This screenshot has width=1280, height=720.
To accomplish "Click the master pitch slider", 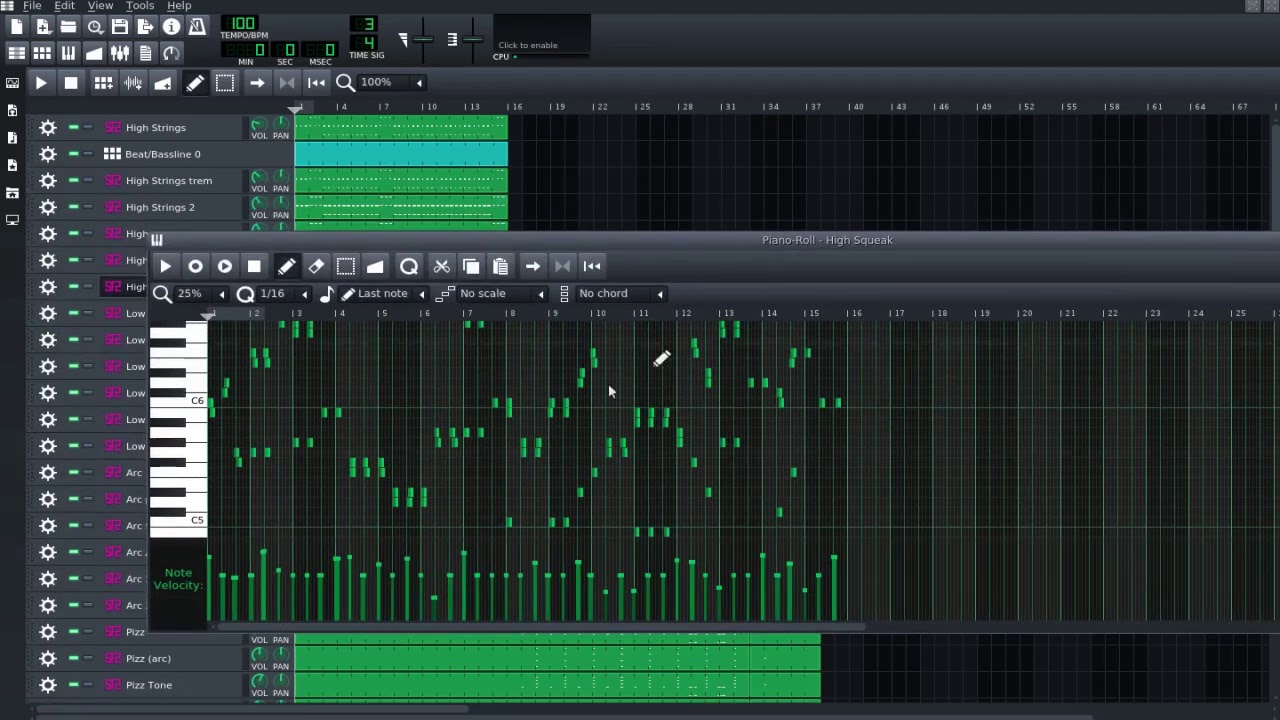I will coord(472,40).
